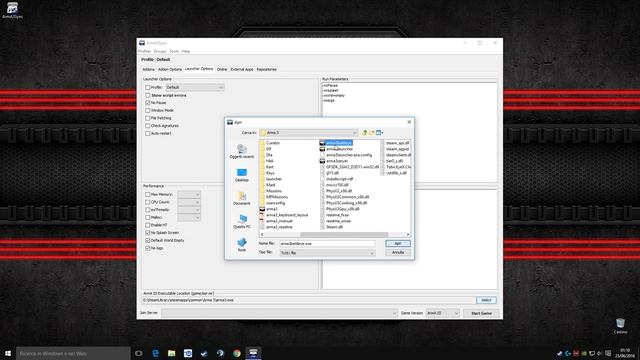Open the Cerca in folder dropdown
The height and width of the screenshot is (360, 640).
point(309,133)
